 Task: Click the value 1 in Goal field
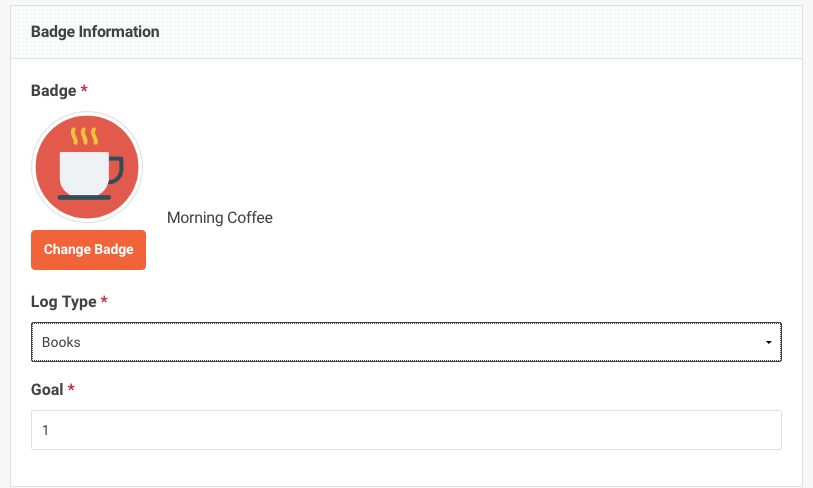point(46,430)
